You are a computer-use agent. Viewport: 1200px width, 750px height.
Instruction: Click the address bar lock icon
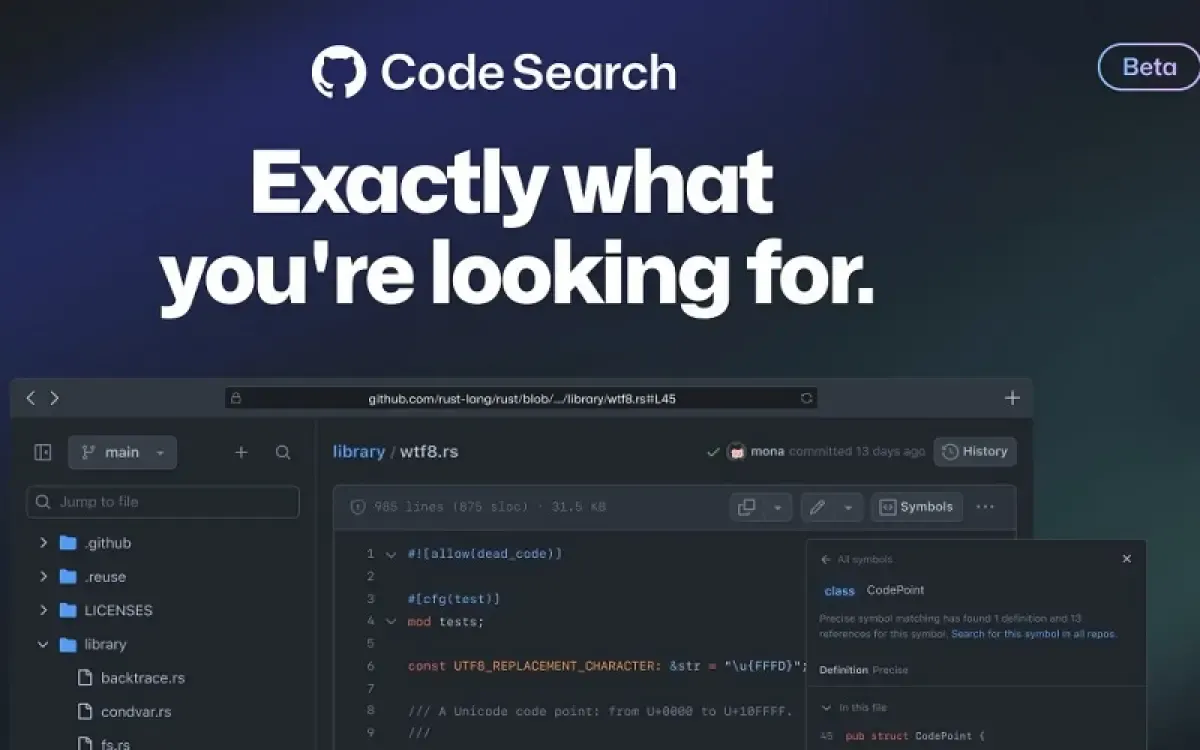236,398
